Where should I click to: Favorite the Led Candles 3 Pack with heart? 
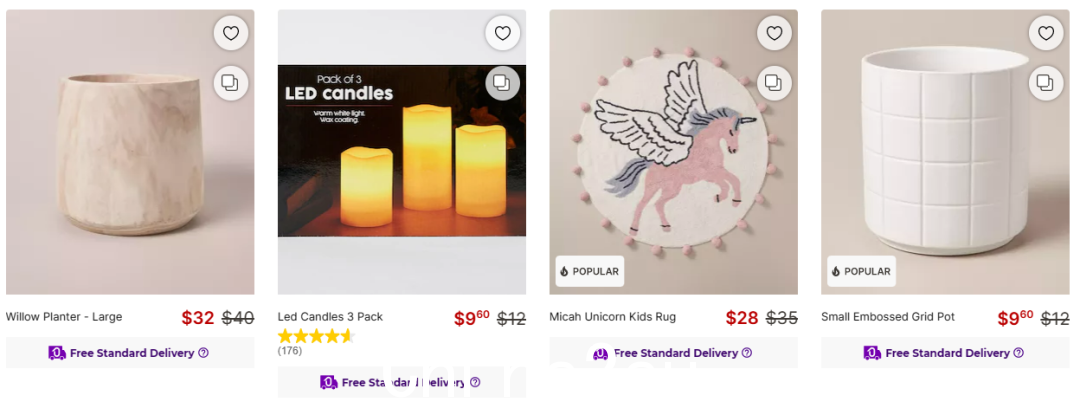pos(502,33)
